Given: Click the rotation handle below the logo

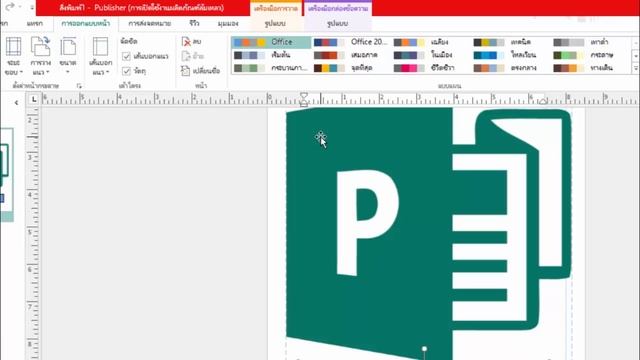Looking at the screenshot, I should pyautogui.click(x=424, y=349).
